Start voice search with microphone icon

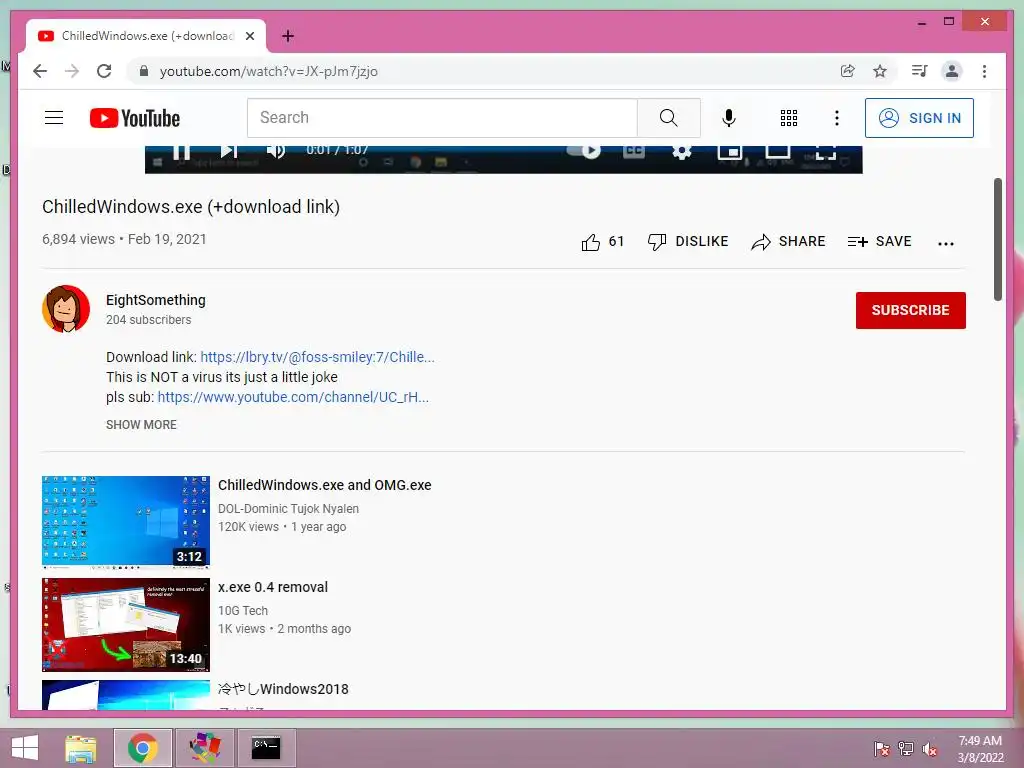(729, 118)
